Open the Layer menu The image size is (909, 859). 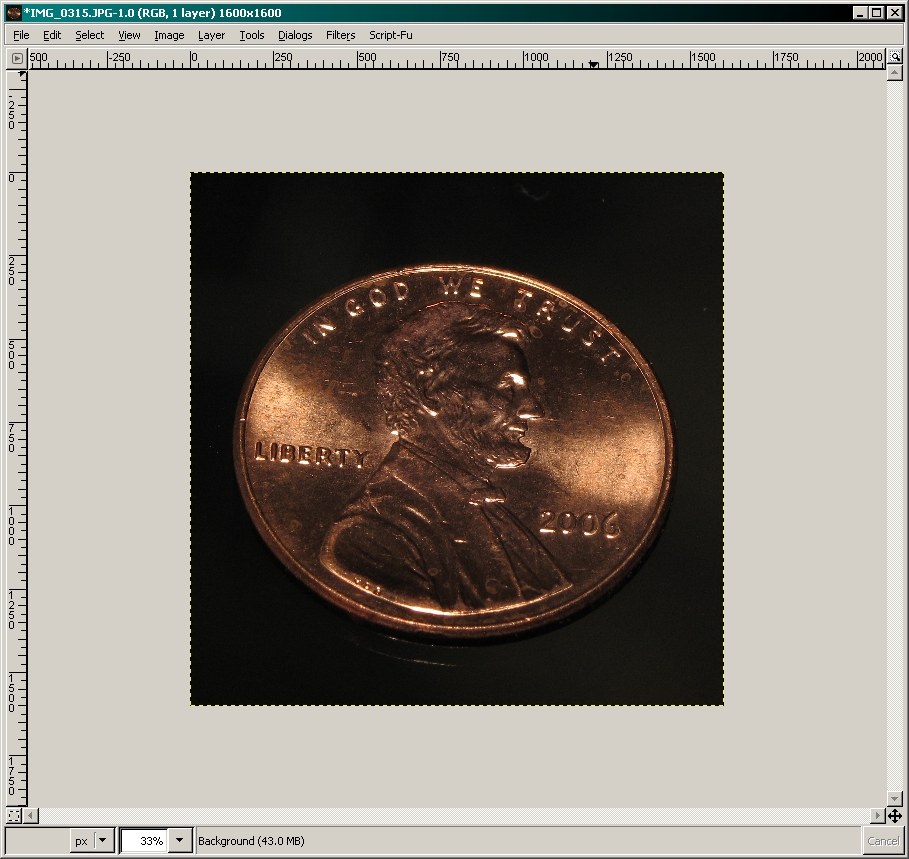tap(211, 35)
